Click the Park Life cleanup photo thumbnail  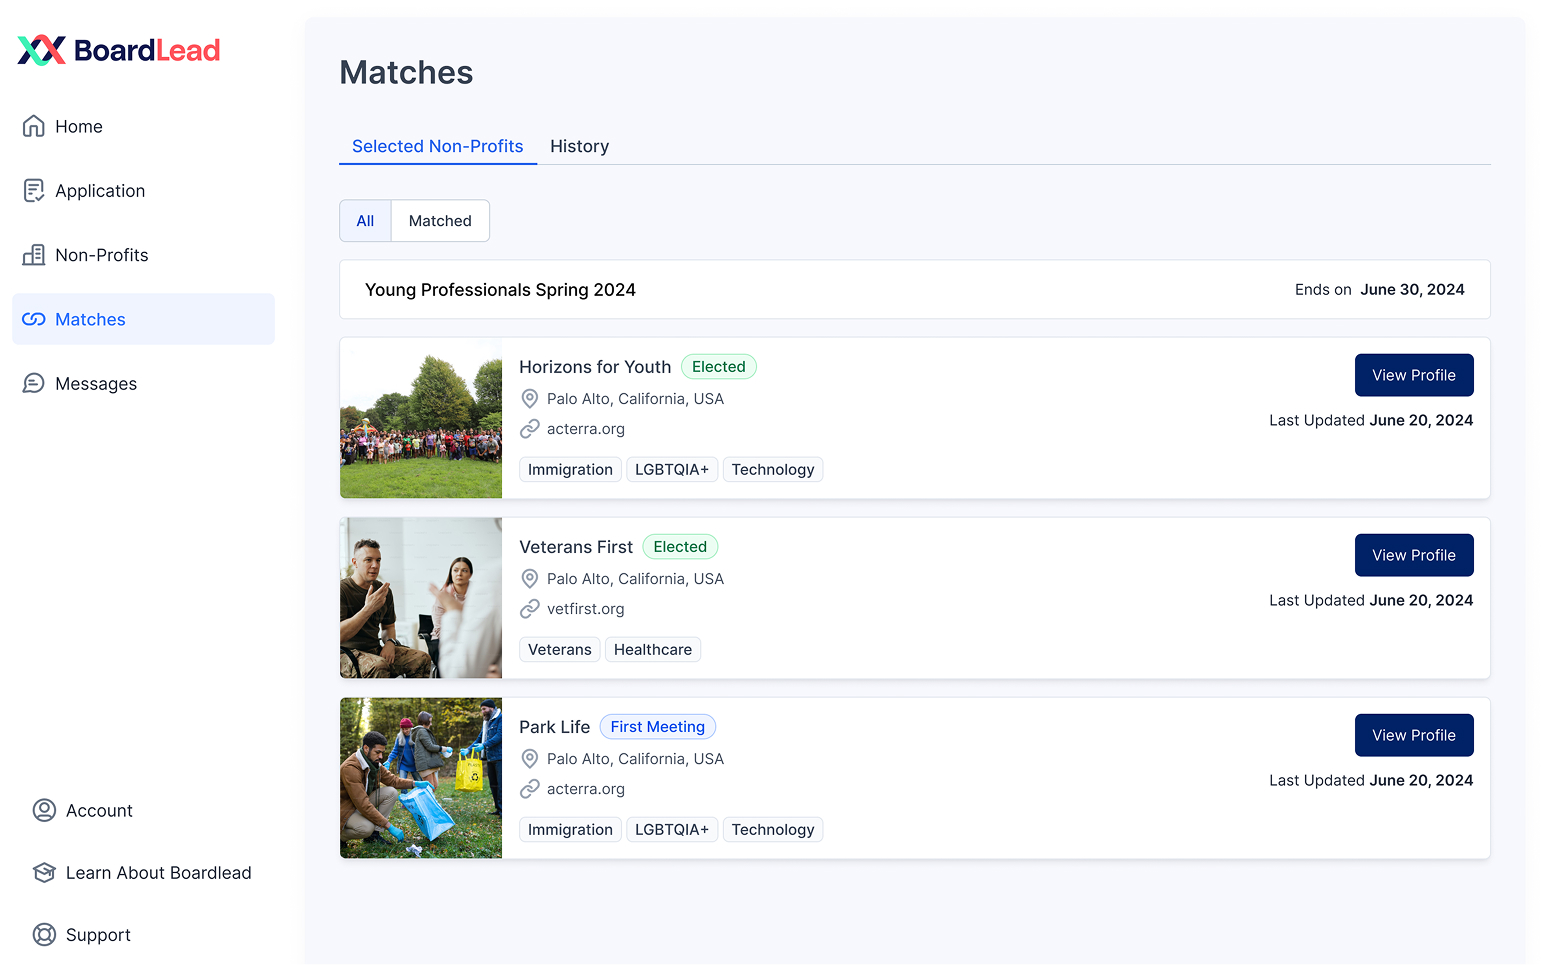pyautogui.click(x=421, y=778)
